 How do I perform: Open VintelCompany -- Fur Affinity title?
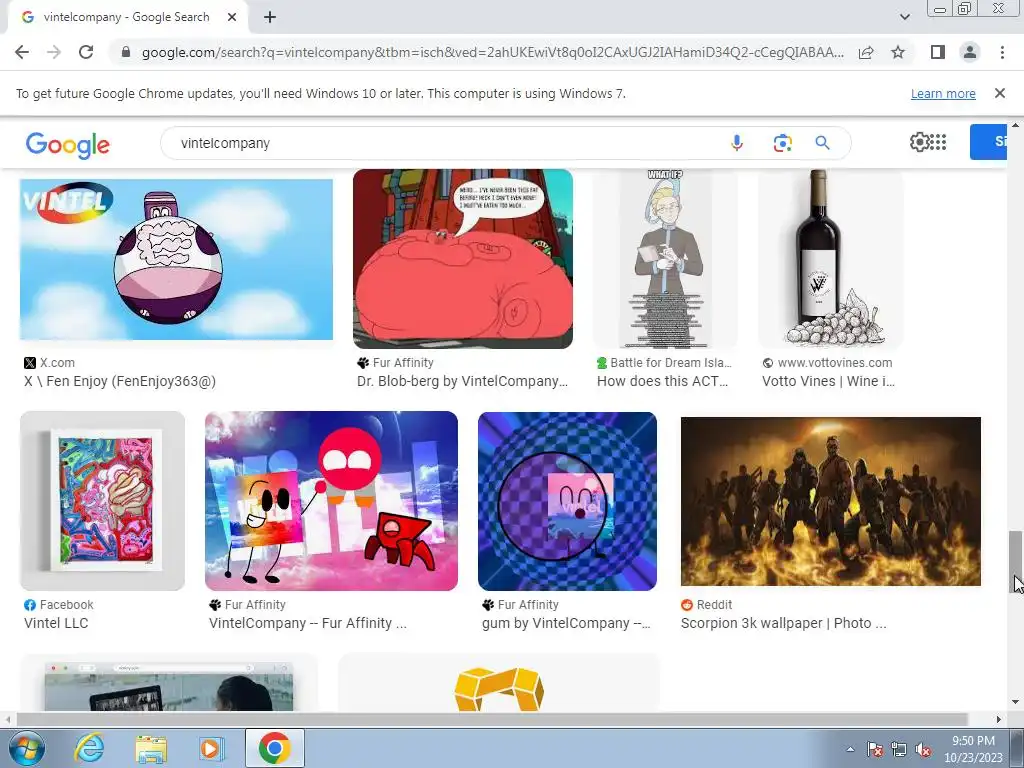(x=308, y=623)
